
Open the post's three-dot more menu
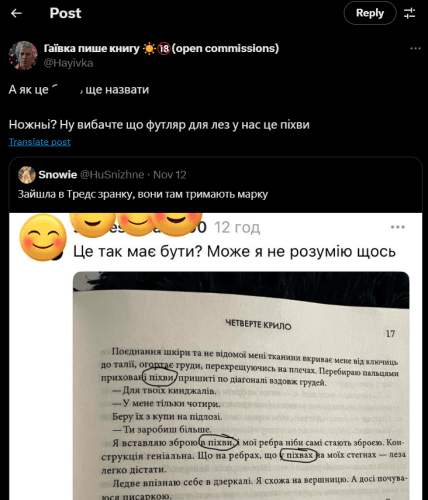tap(415, 49)
